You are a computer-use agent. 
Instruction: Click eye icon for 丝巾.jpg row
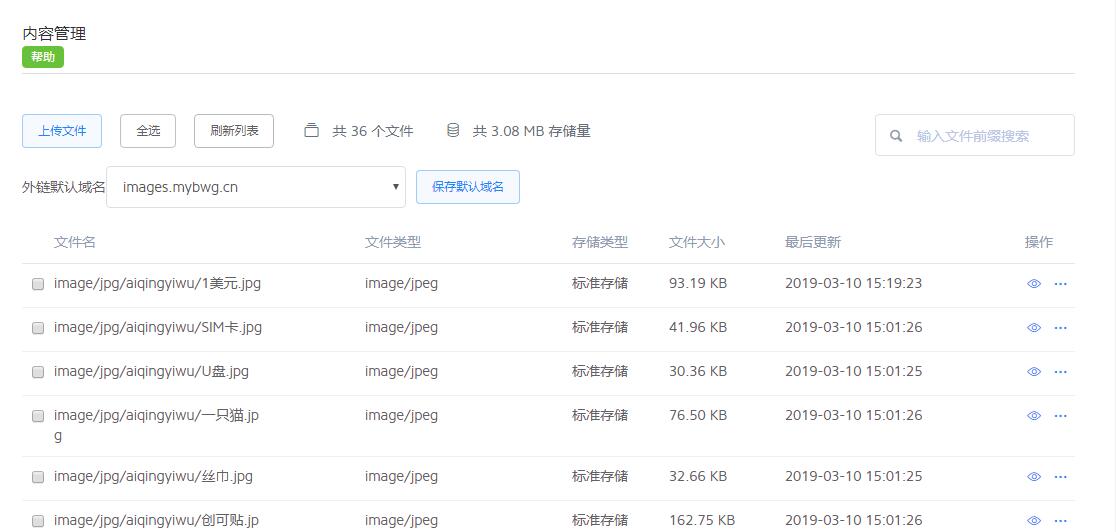(1034, 477)
